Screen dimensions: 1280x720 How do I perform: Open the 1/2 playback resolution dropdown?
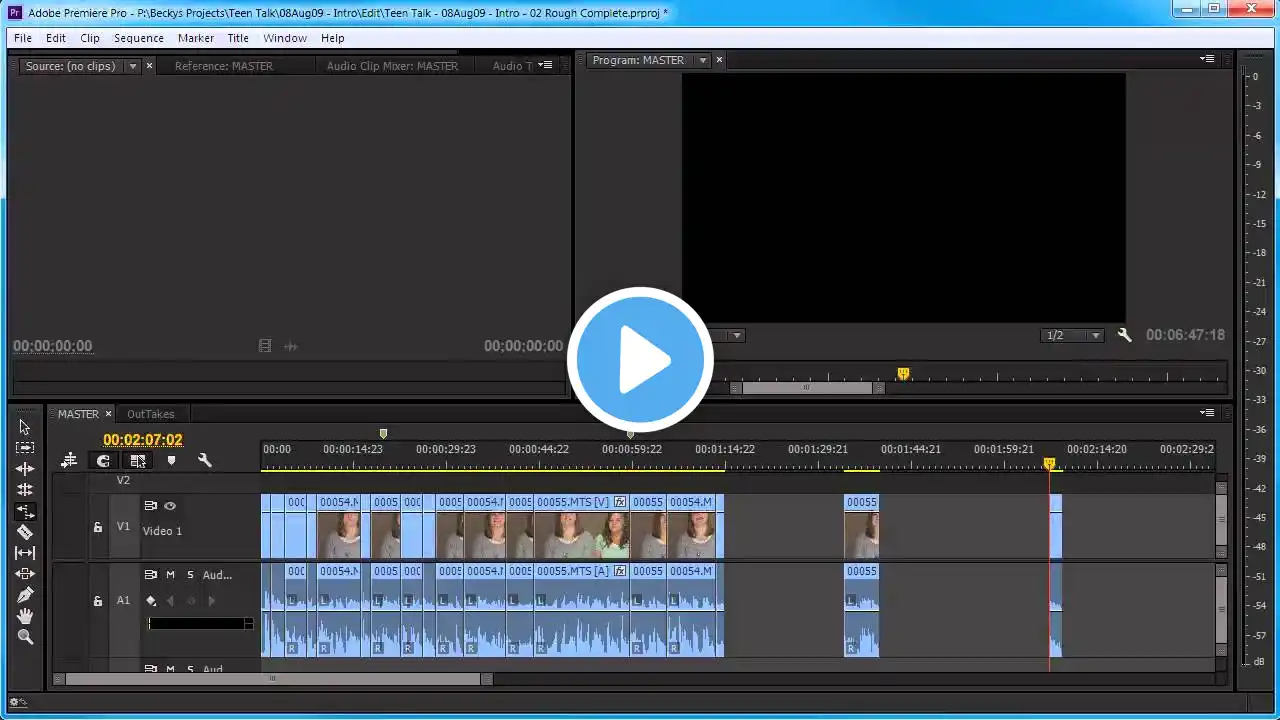(x=1071, y=336)
